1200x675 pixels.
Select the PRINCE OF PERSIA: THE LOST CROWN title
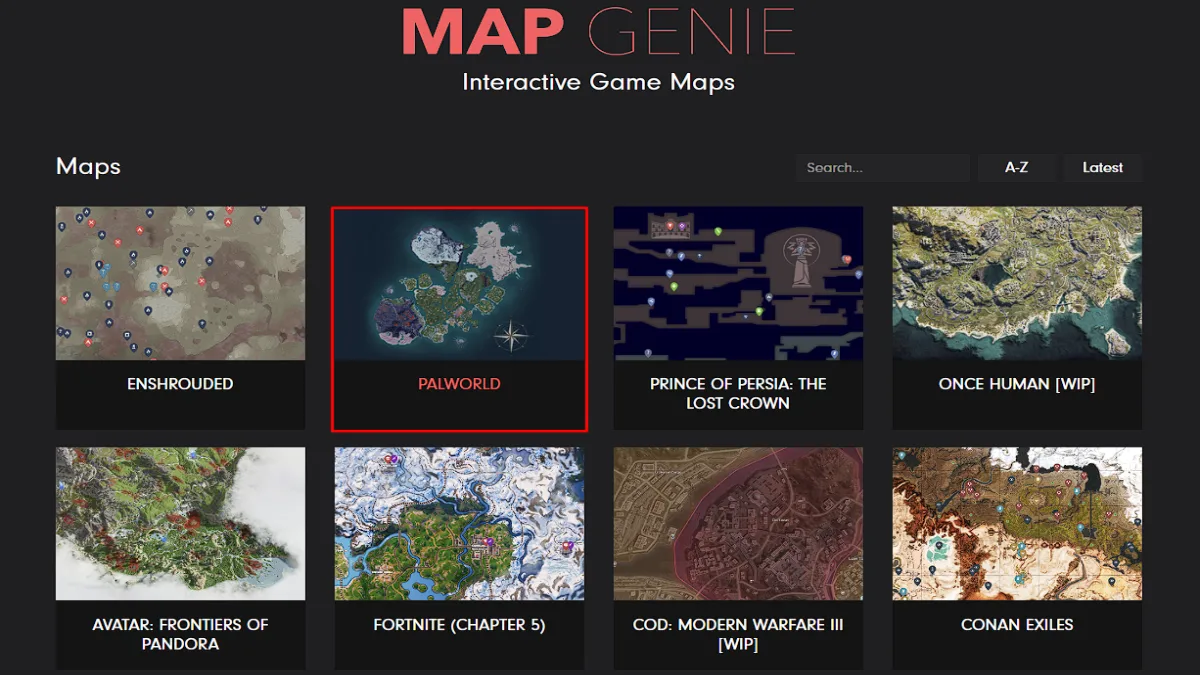pyautogui.click(x=738, y=393)
